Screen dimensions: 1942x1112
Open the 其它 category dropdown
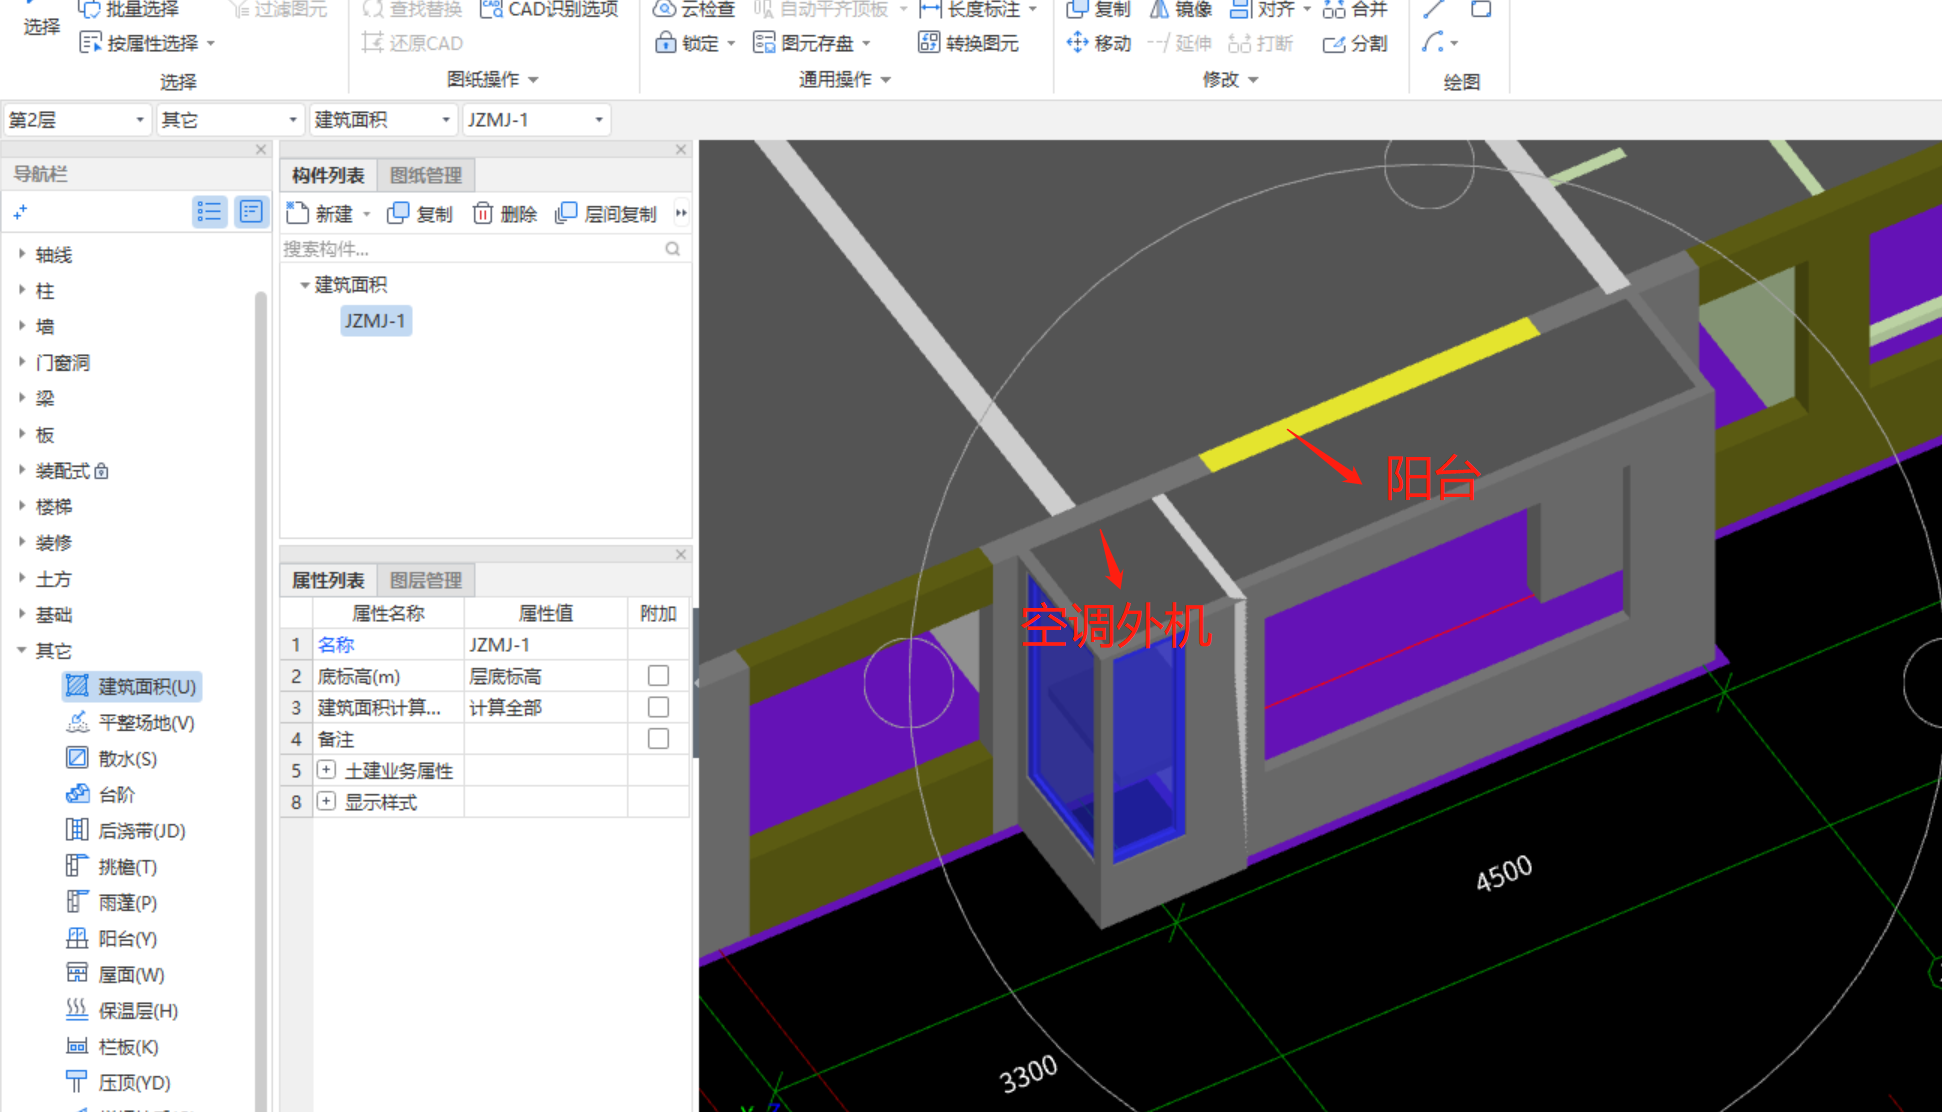coord(231,120)
